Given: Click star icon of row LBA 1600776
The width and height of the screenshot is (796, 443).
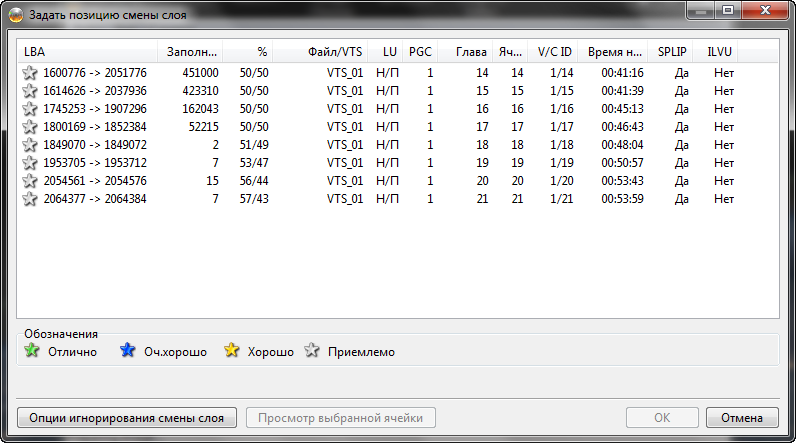Looking at the screenshot, I should tap(30, 73).
